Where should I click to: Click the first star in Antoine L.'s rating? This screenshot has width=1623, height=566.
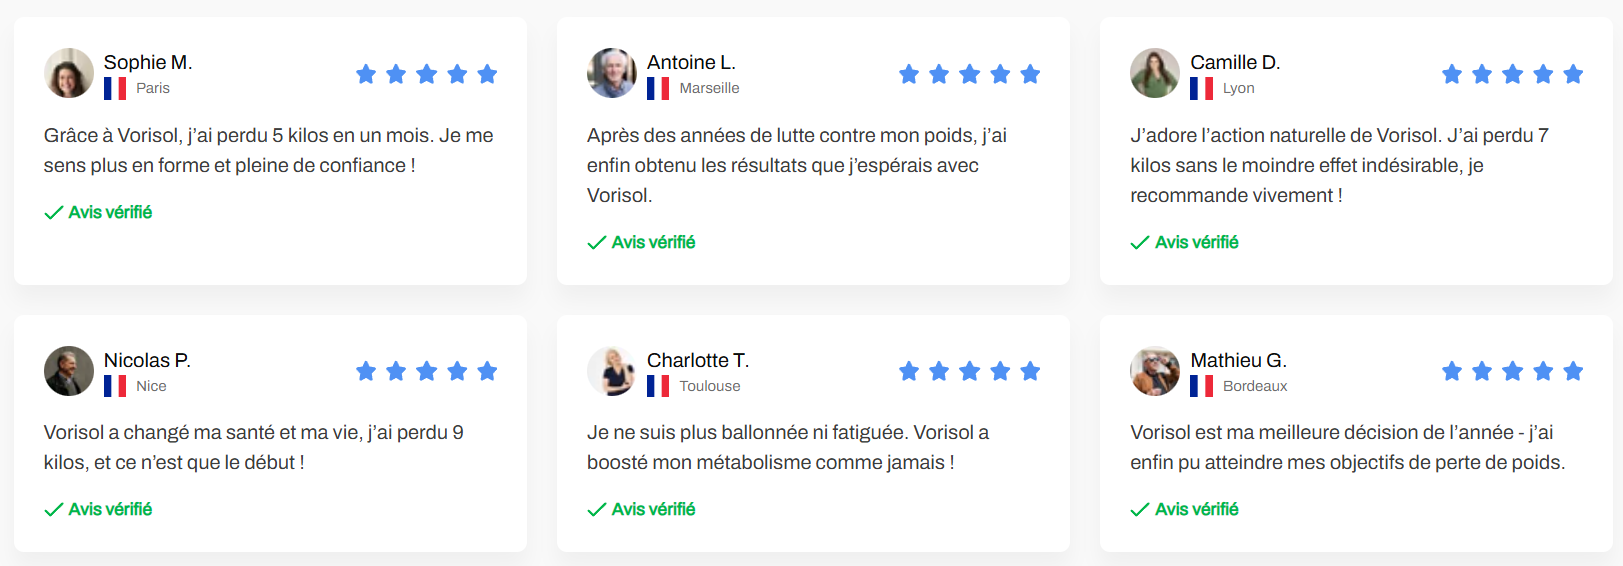click(x=909, y=74)
